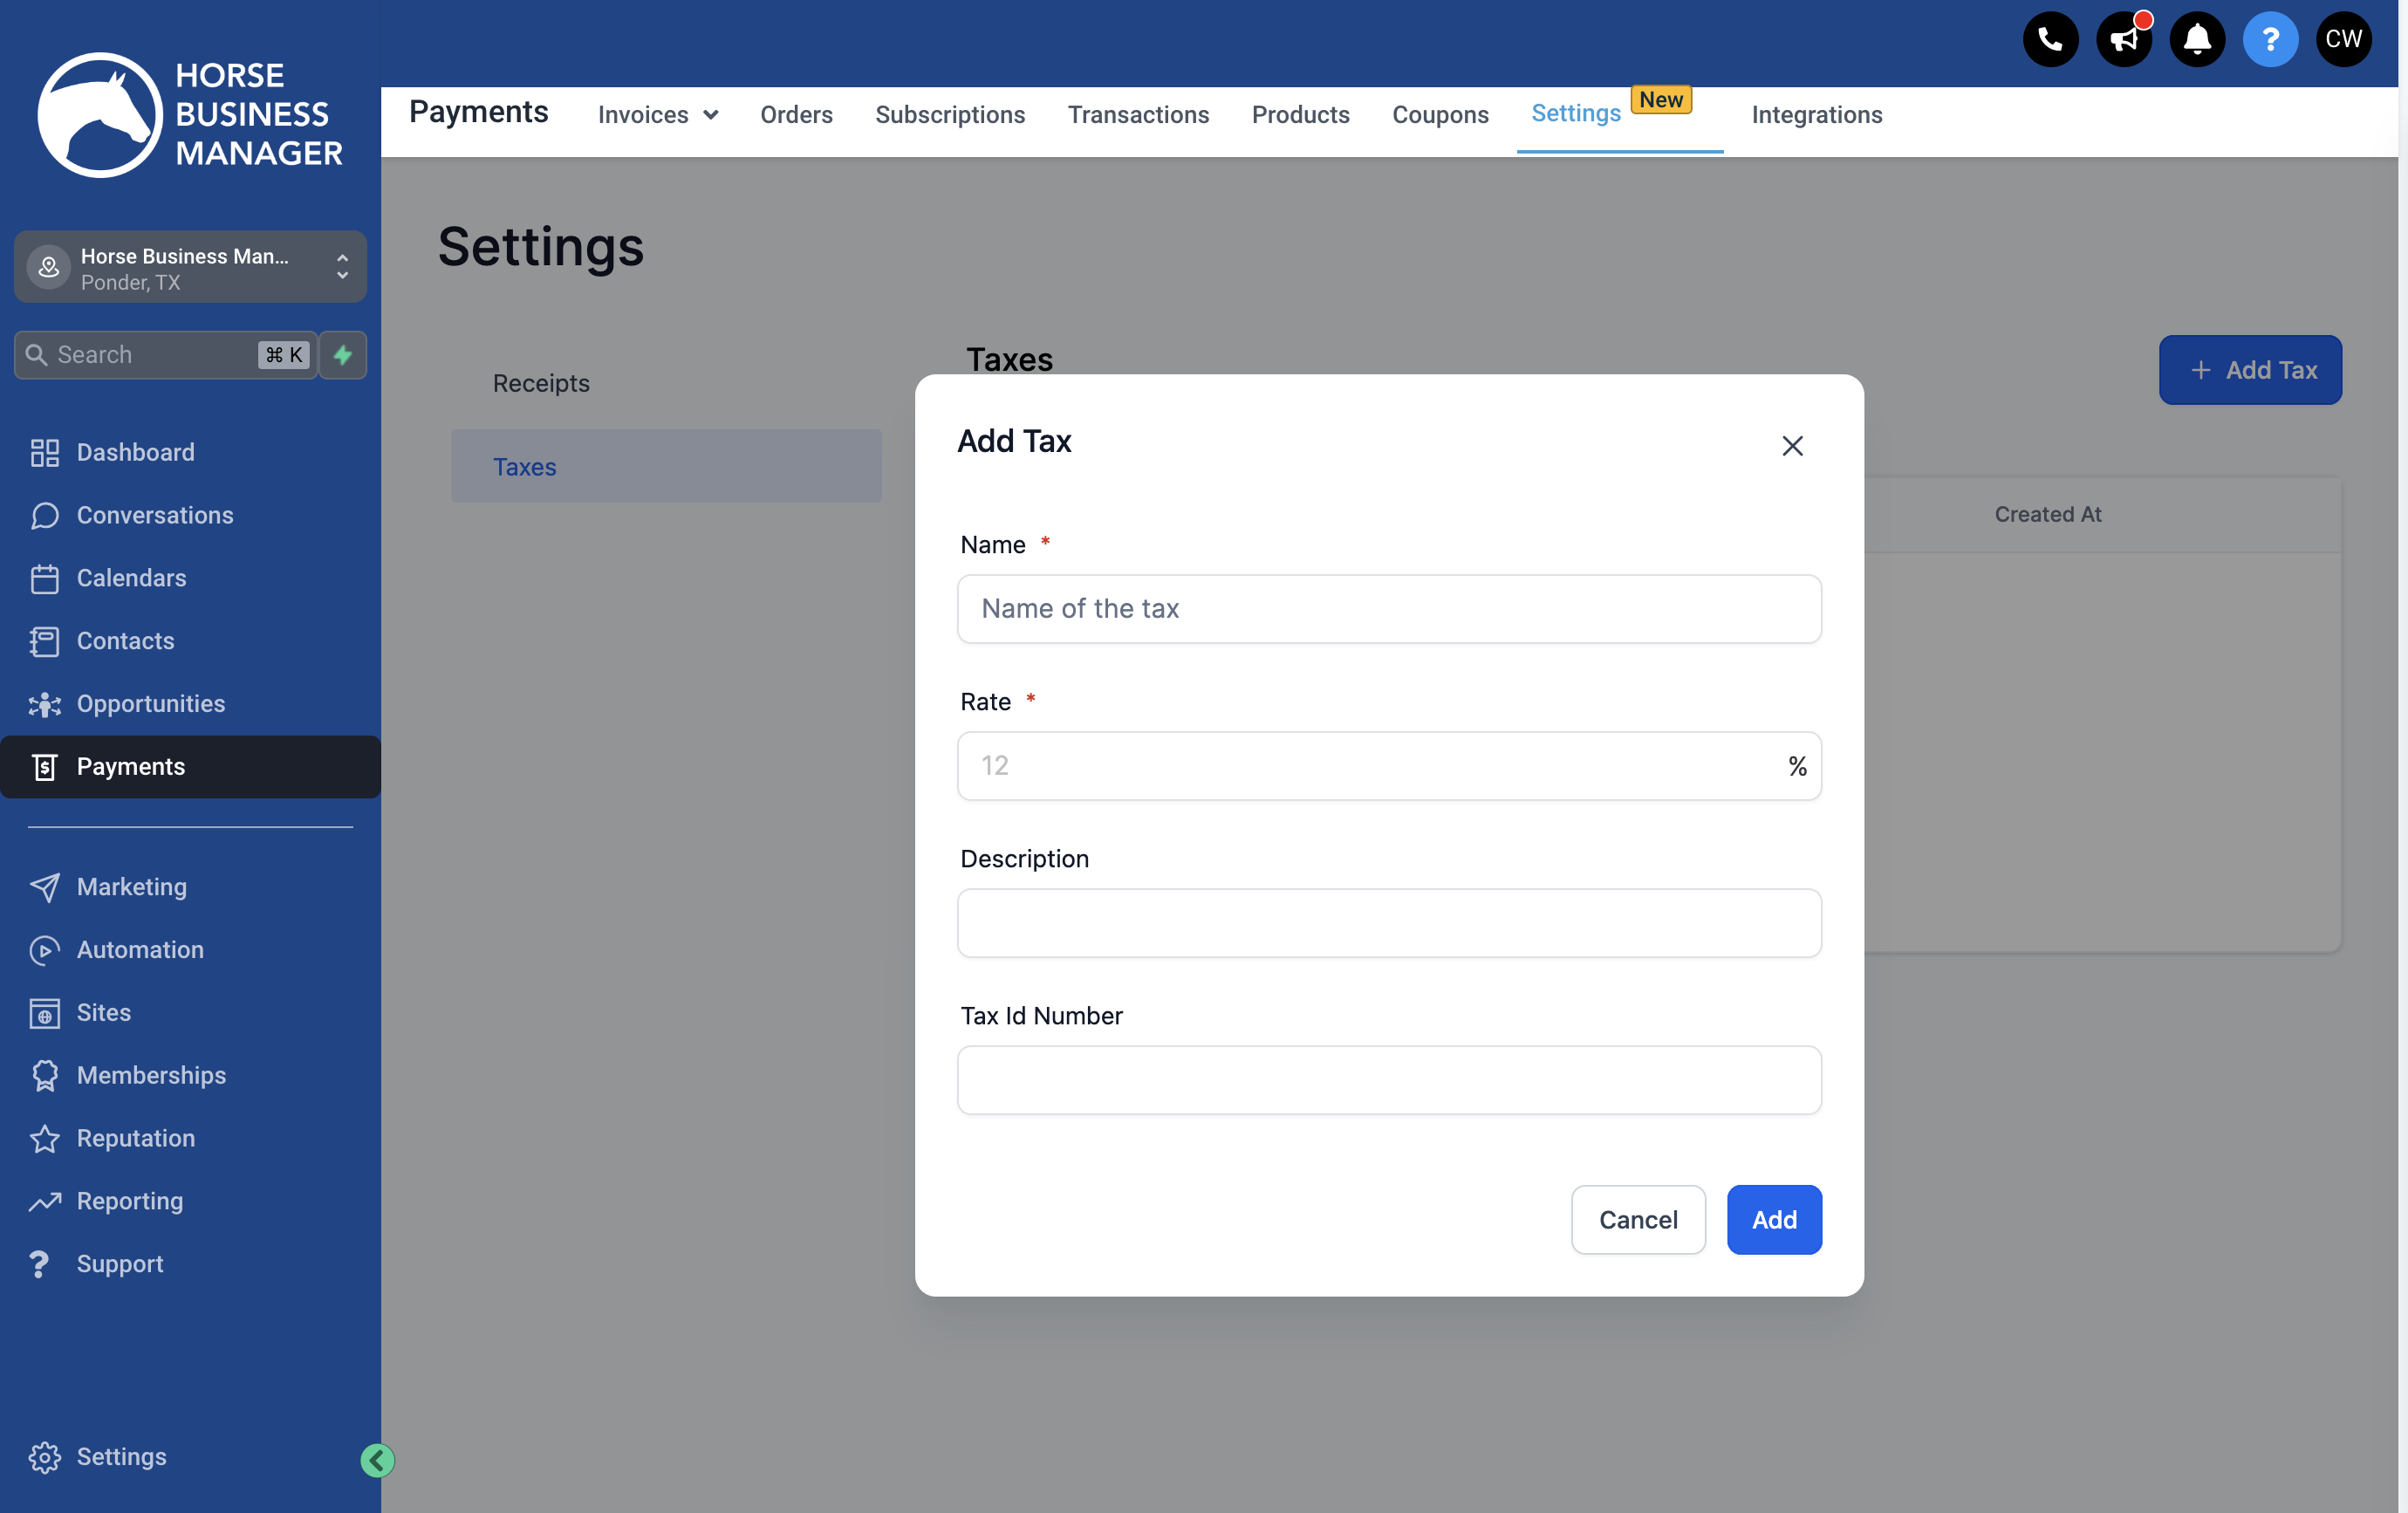Open Dashboard in the sidebar
Viewport: 2408px width, 1513px height.
point(190,452)
